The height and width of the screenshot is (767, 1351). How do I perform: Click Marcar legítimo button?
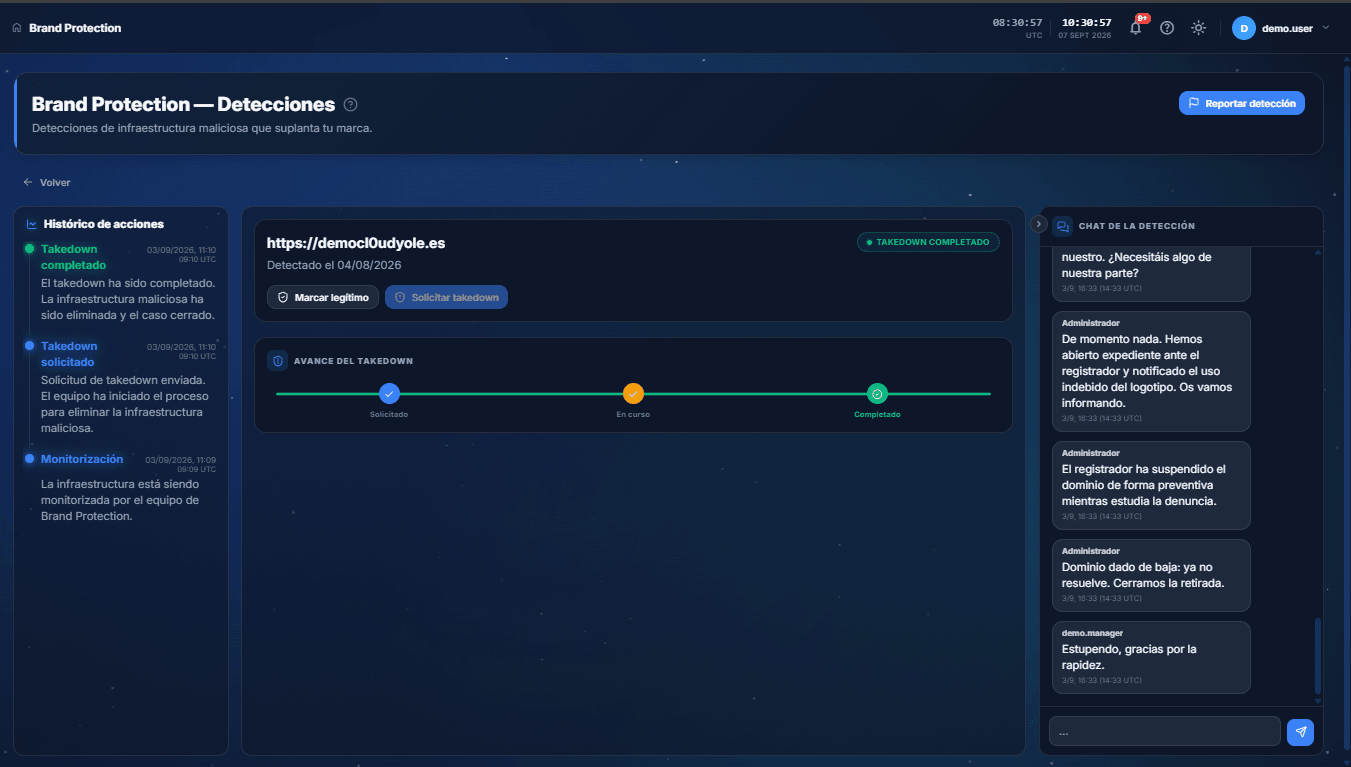pos(323,297)
